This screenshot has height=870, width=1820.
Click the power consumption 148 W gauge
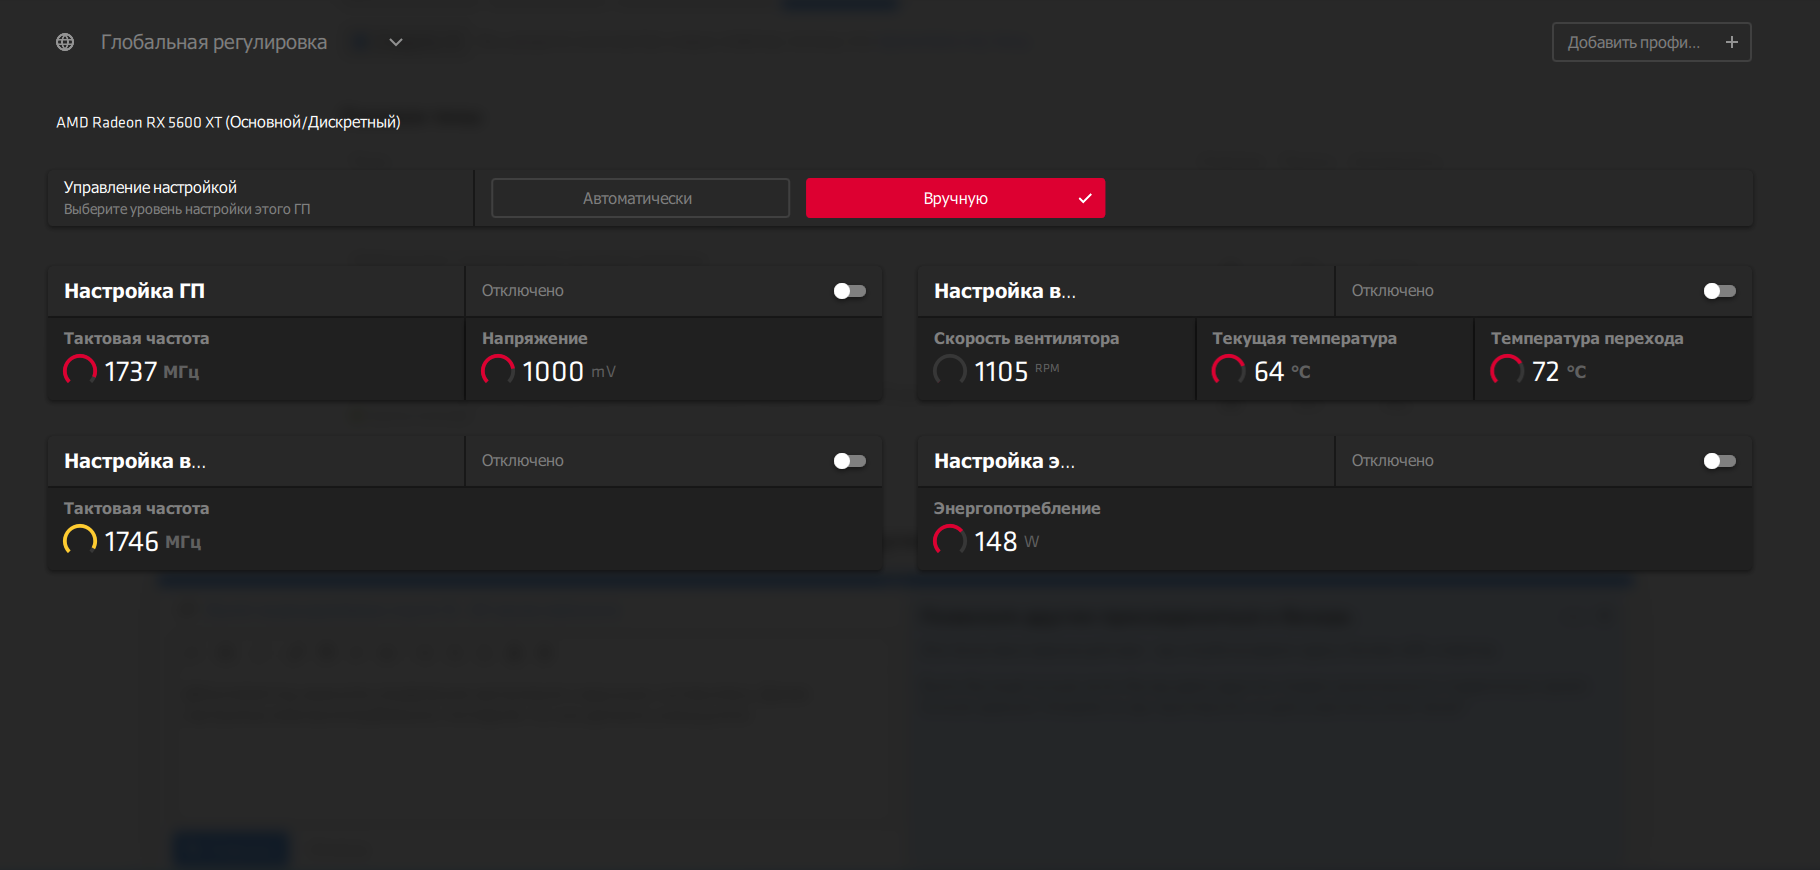[949, 541]
